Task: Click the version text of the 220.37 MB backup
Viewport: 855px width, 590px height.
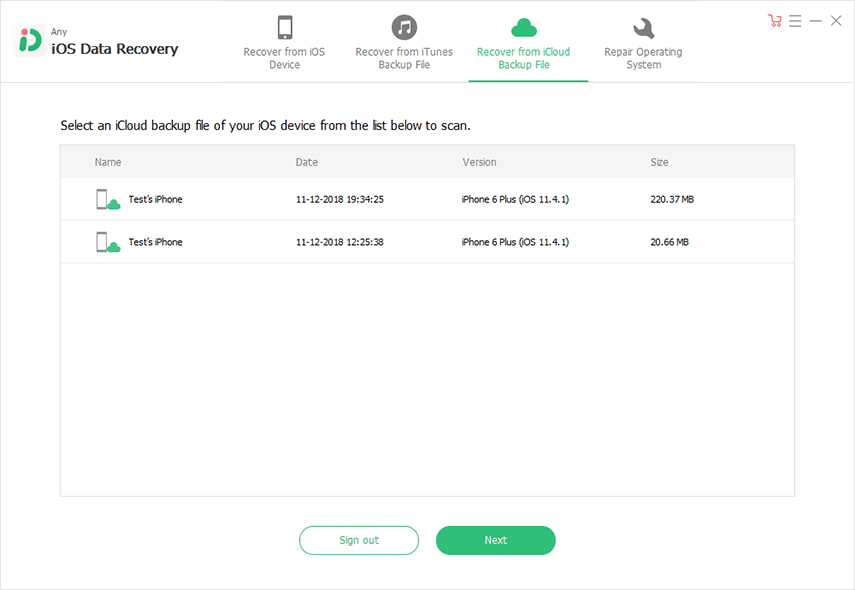Action: (515, 200)
